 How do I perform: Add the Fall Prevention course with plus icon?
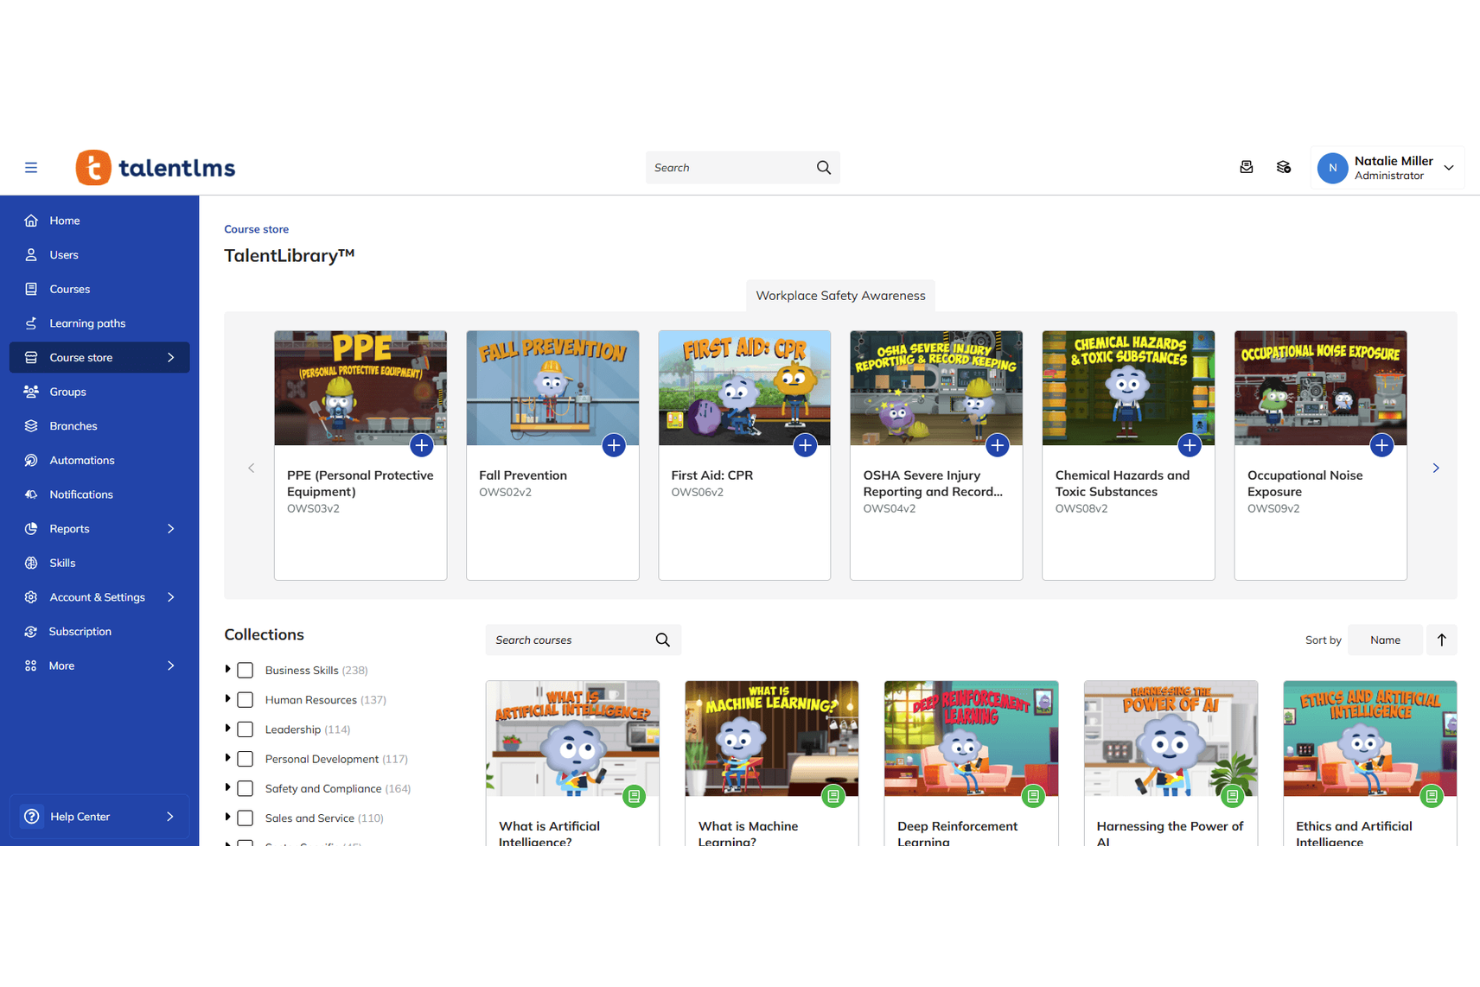pos(613,446)
